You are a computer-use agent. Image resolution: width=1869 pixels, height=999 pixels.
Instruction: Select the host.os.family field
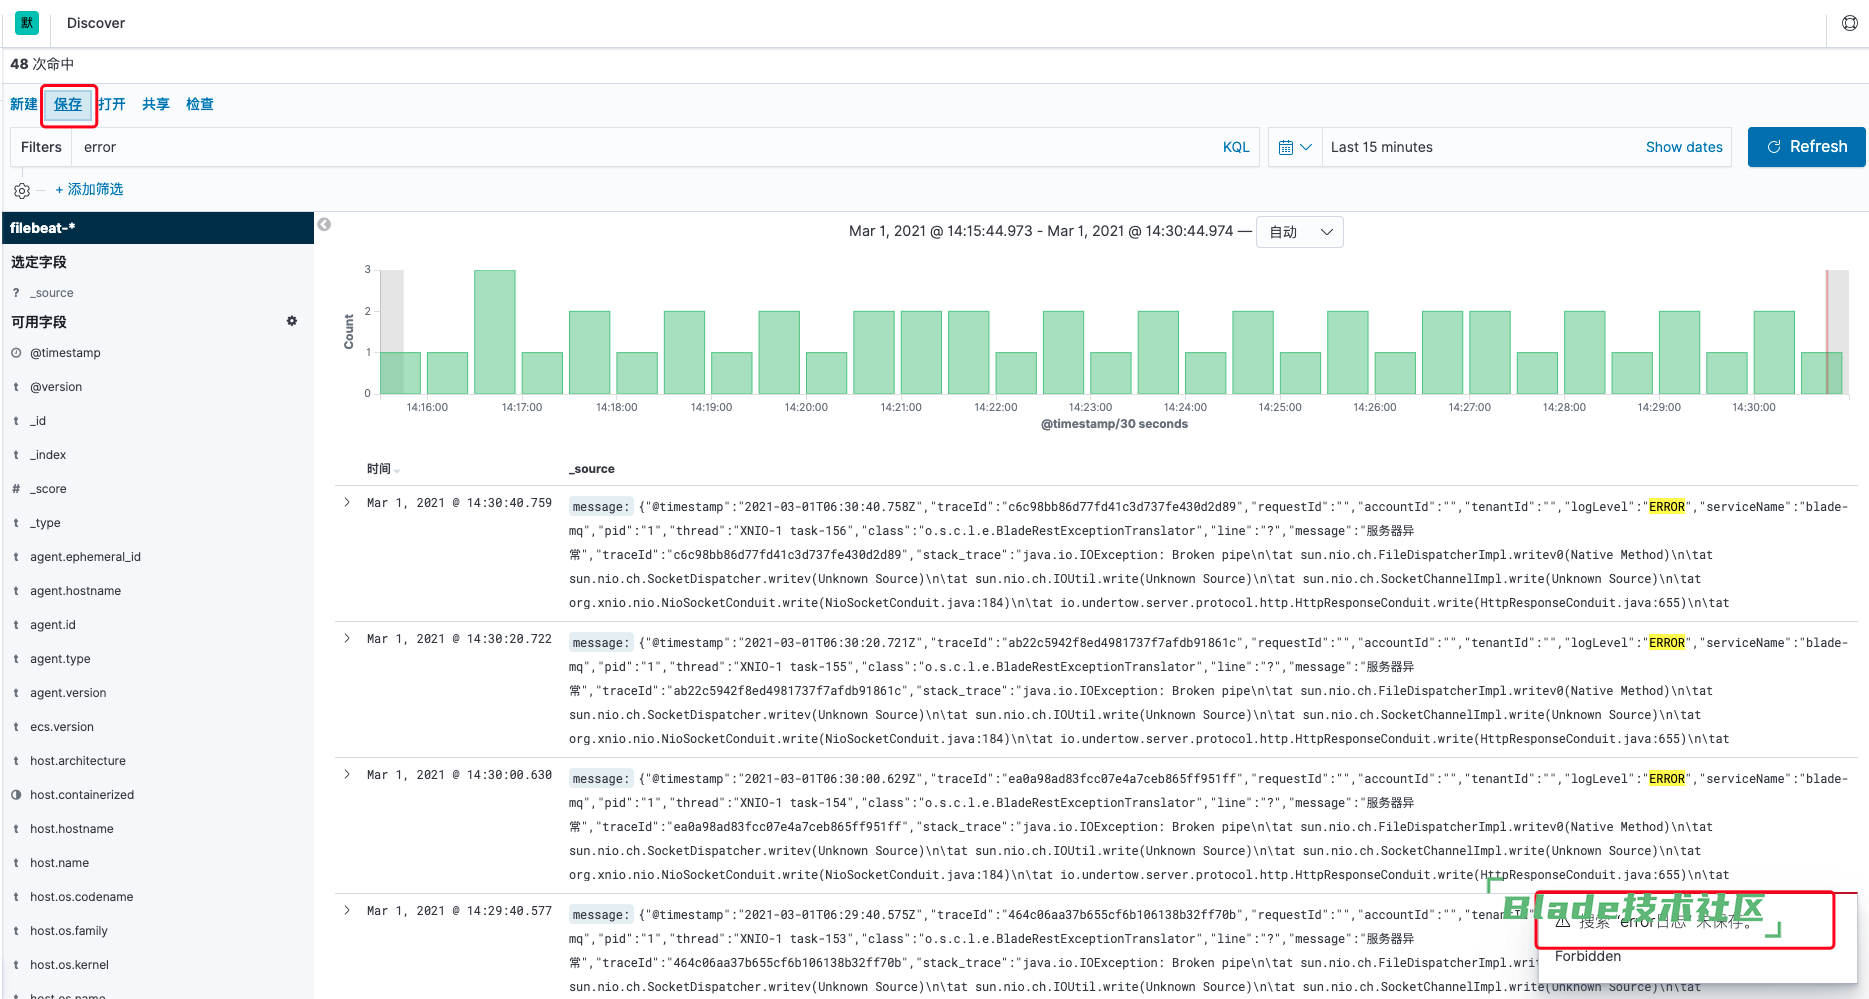point(69,931)
